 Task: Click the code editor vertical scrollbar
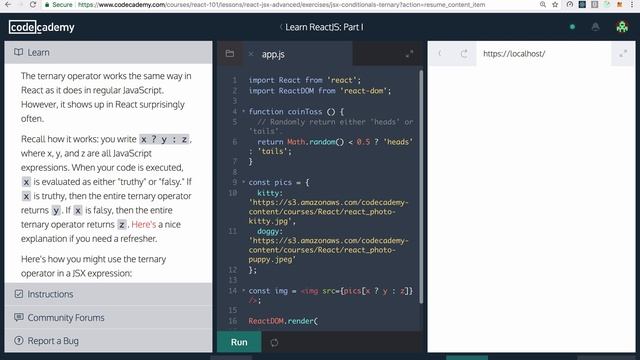[421, 187]
